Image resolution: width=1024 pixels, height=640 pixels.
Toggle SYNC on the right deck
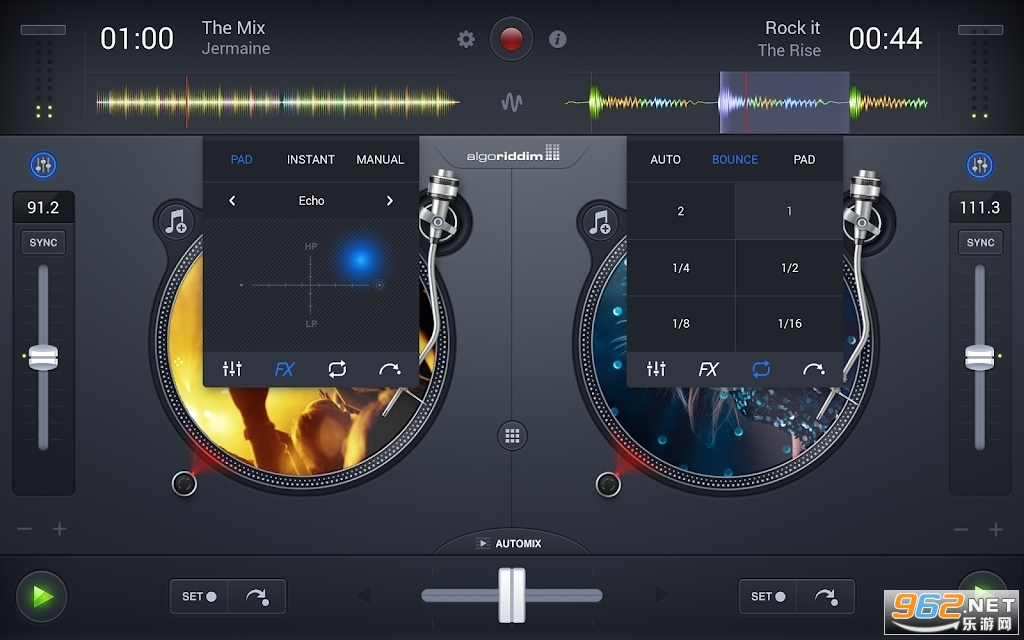point(980,242)
